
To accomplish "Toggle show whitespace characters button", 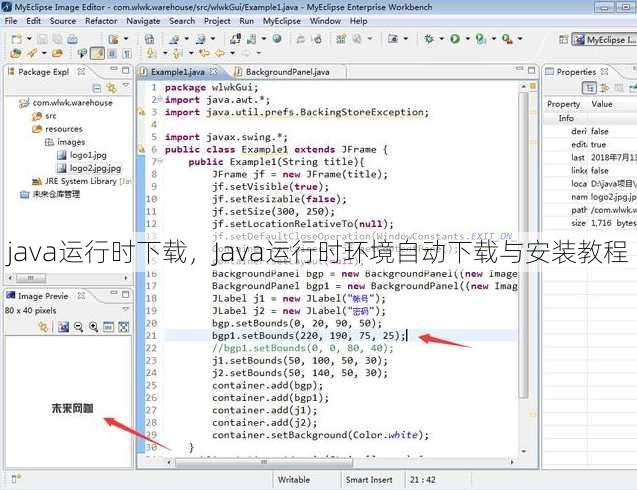I will 127,53.
